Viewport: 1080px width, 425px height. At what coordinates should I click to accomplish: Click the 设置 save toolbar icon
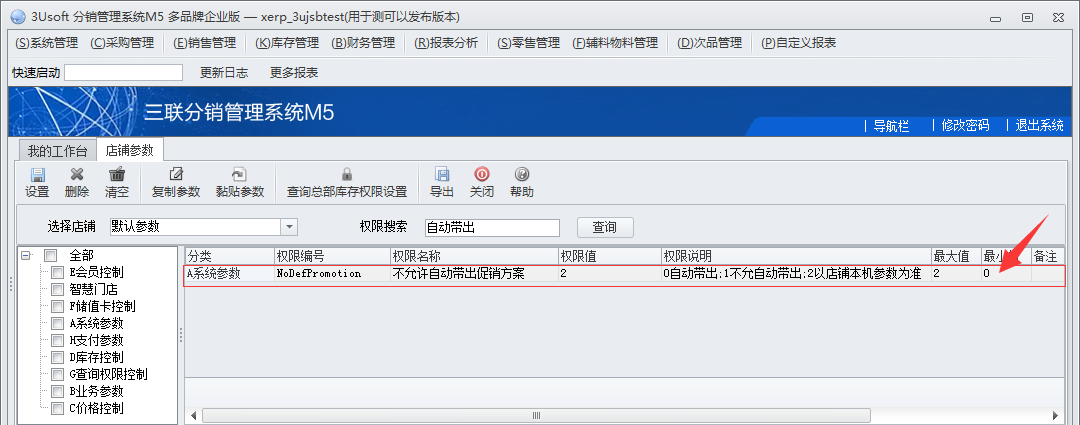(x=37, y=175)
